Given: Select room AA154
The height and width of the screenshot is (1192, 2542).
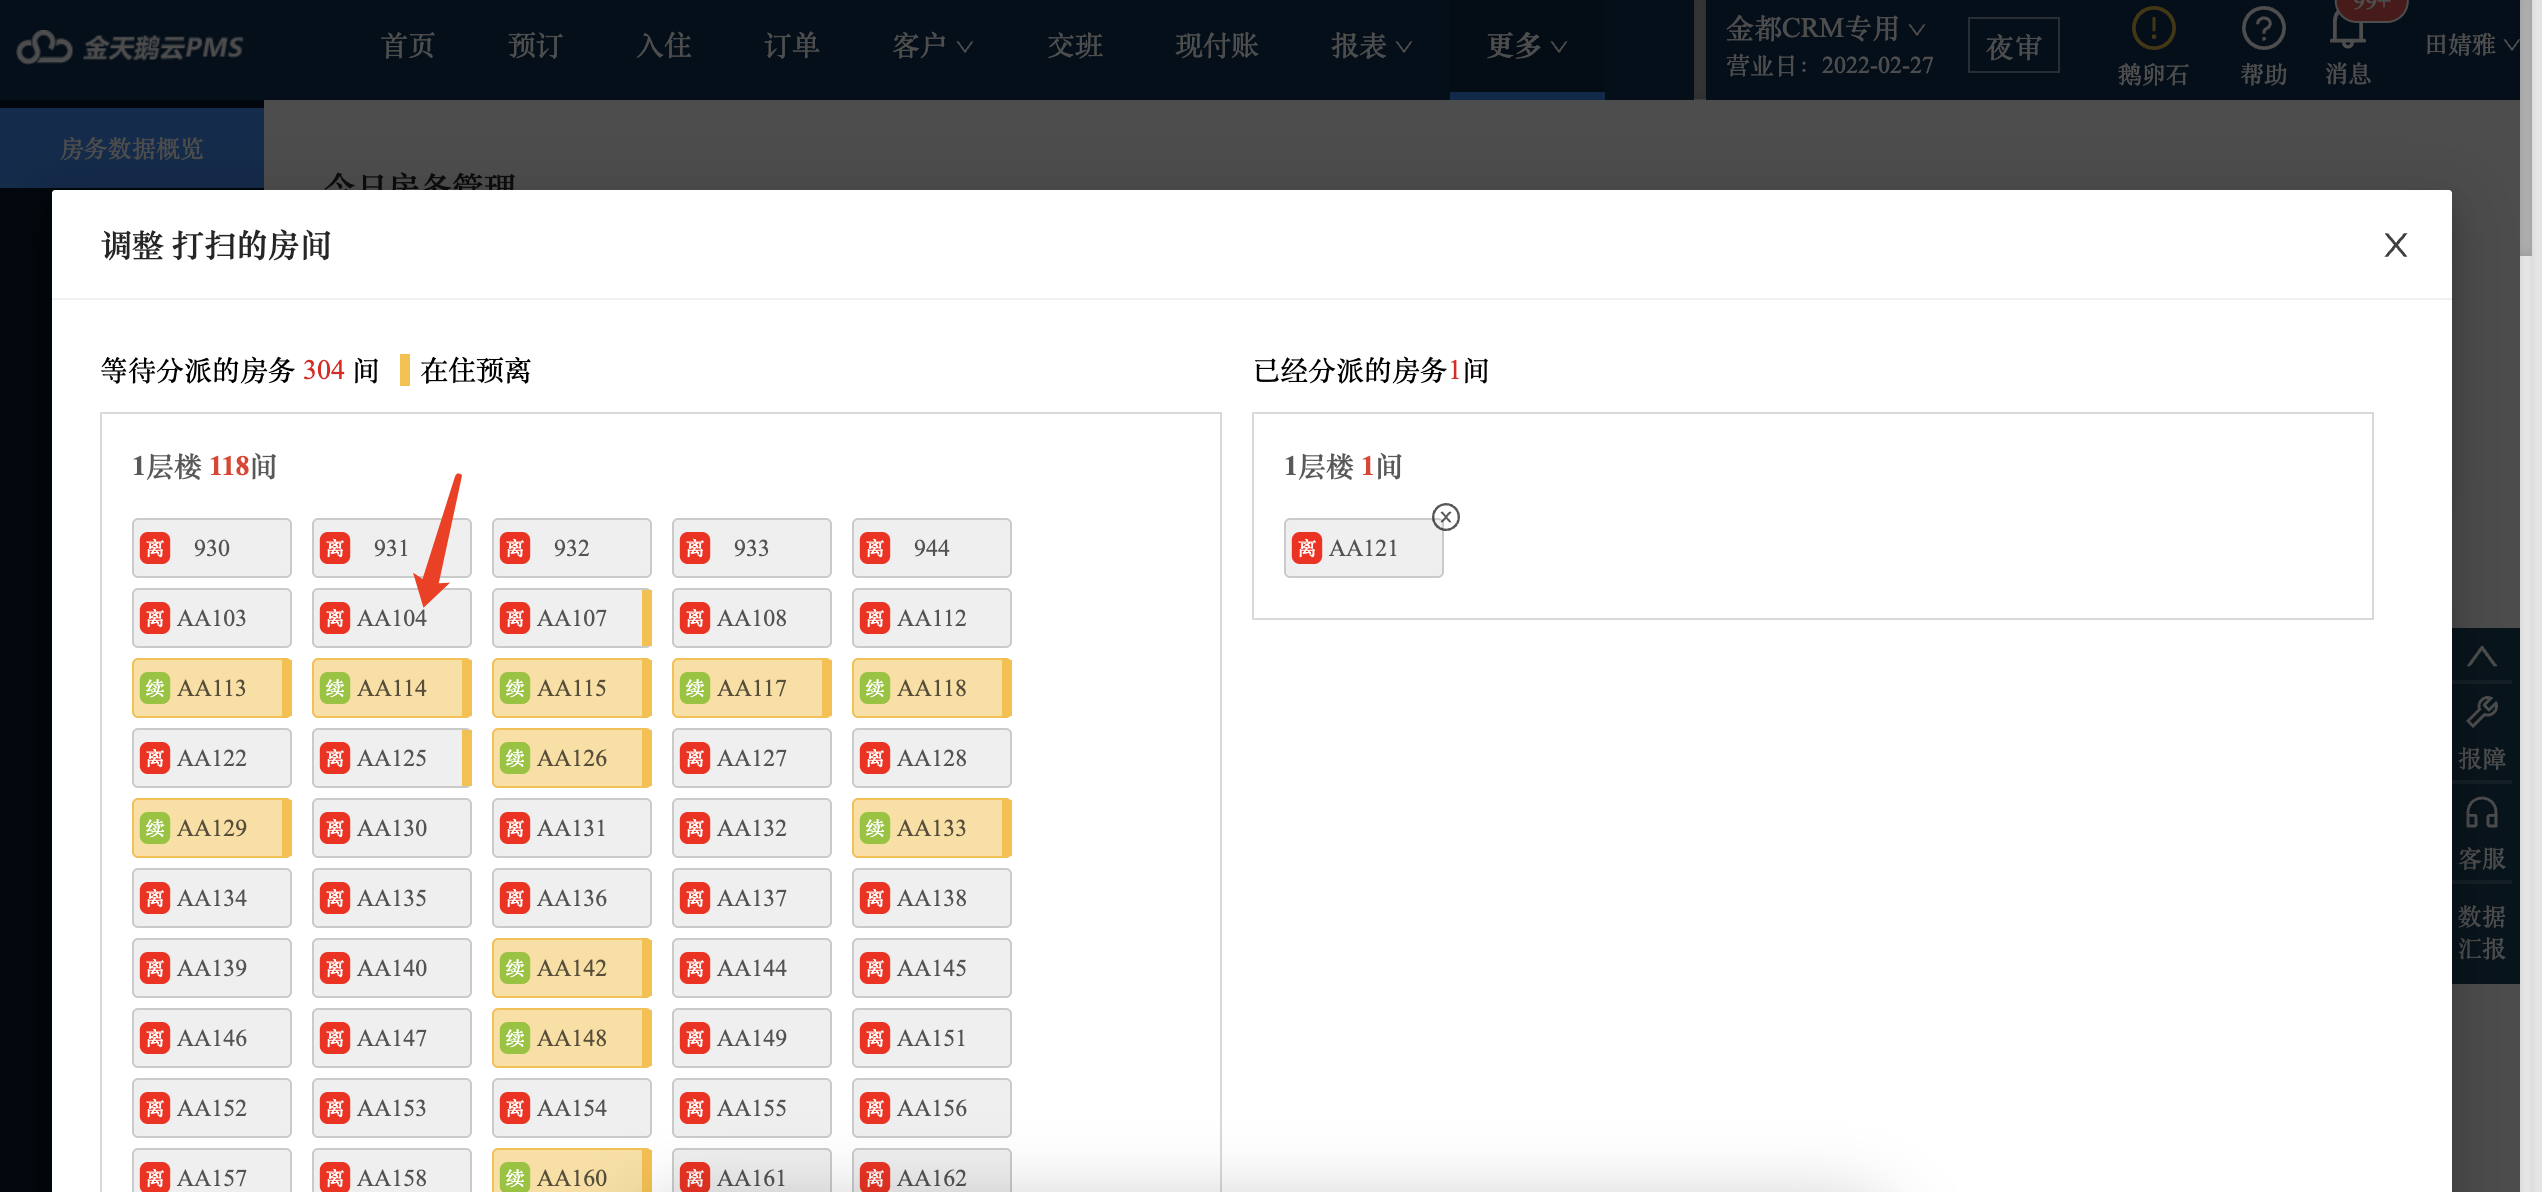Looking at the screenshot, I should [x=572, y=1108].
